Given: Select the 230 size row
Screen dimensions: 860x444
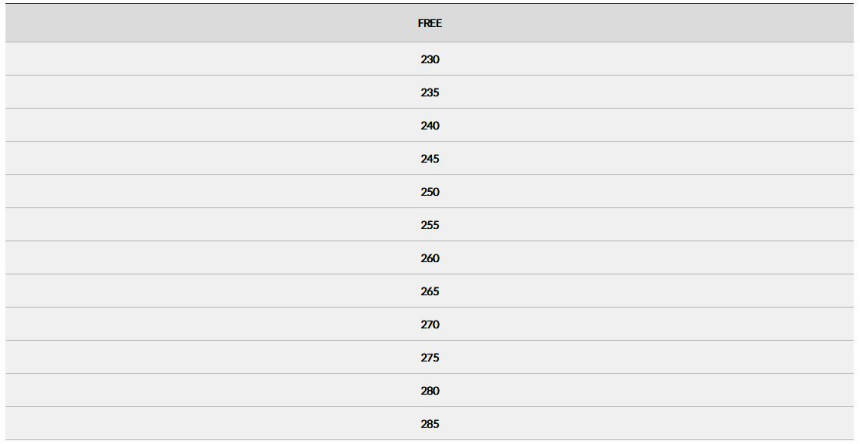Looking at the screenshot, I should click(429, 59).
